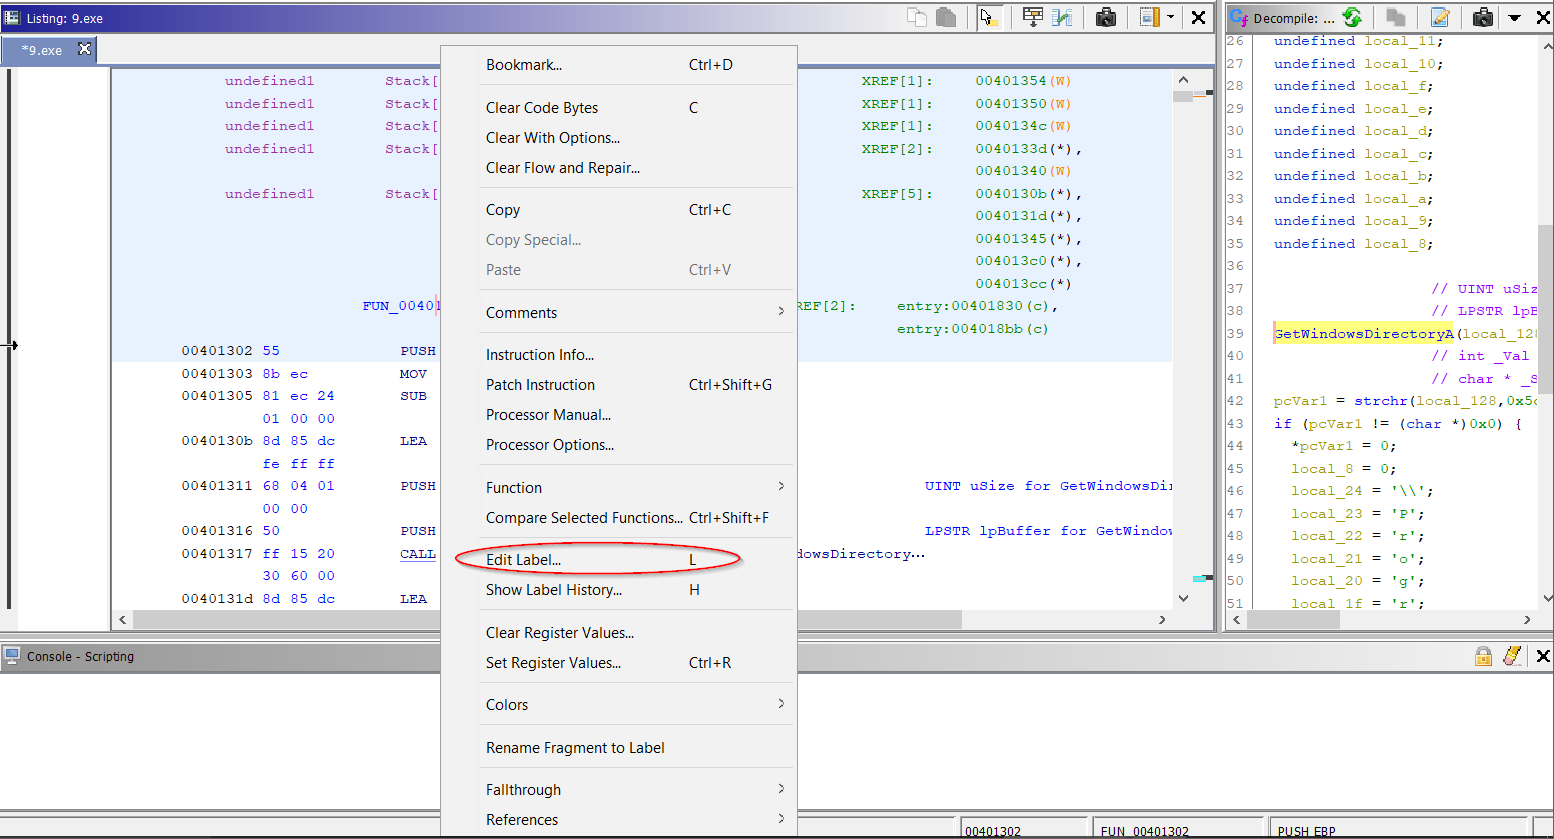This screenshot has width=1554, height=839.
Task: Click the Listing vertical scrollbar down arrow
Action: 1183,598
